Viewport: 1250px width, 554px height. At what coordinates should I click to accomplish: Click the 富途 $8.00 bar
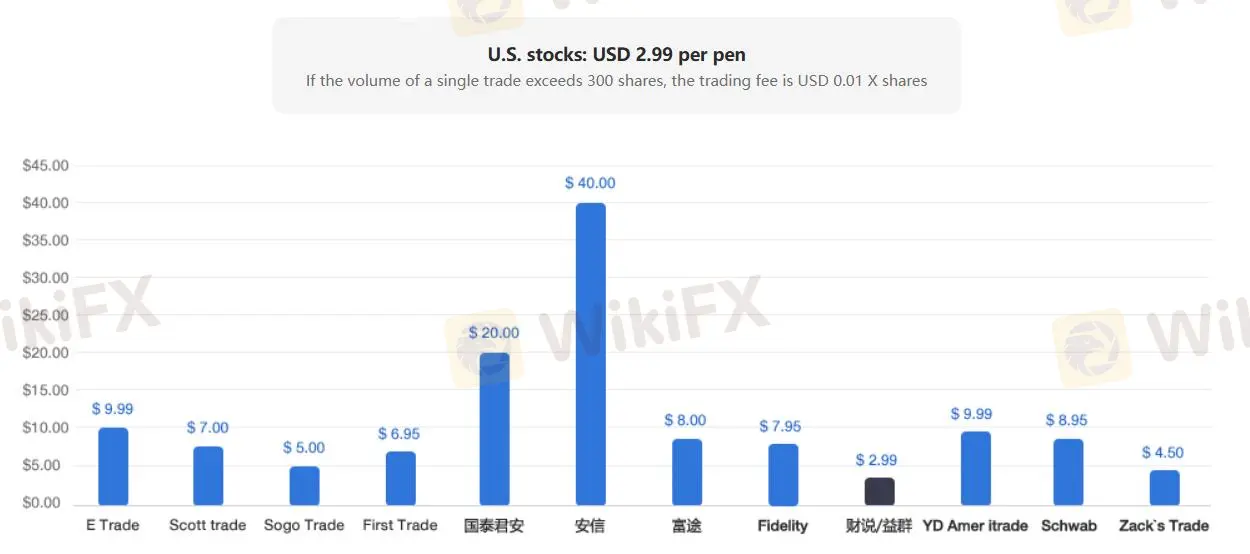tap(686, 471)
